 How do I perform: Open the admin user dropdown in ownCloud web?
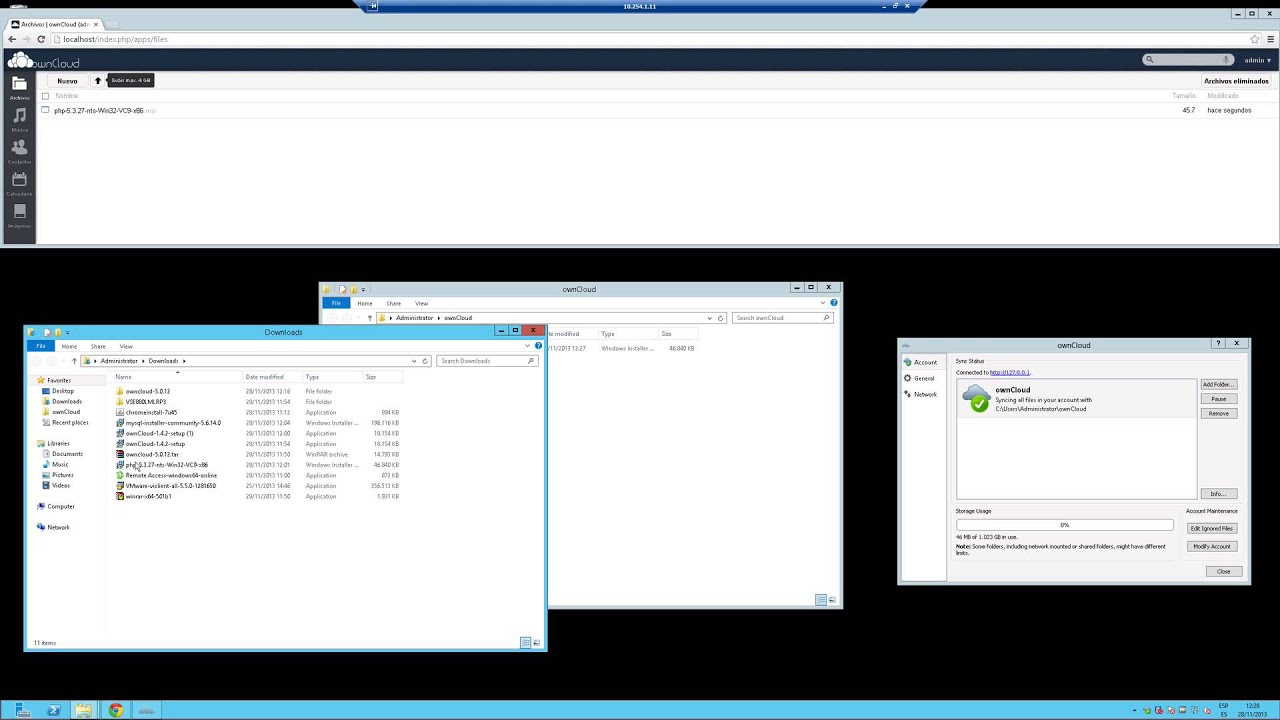tap(1258, 60)
